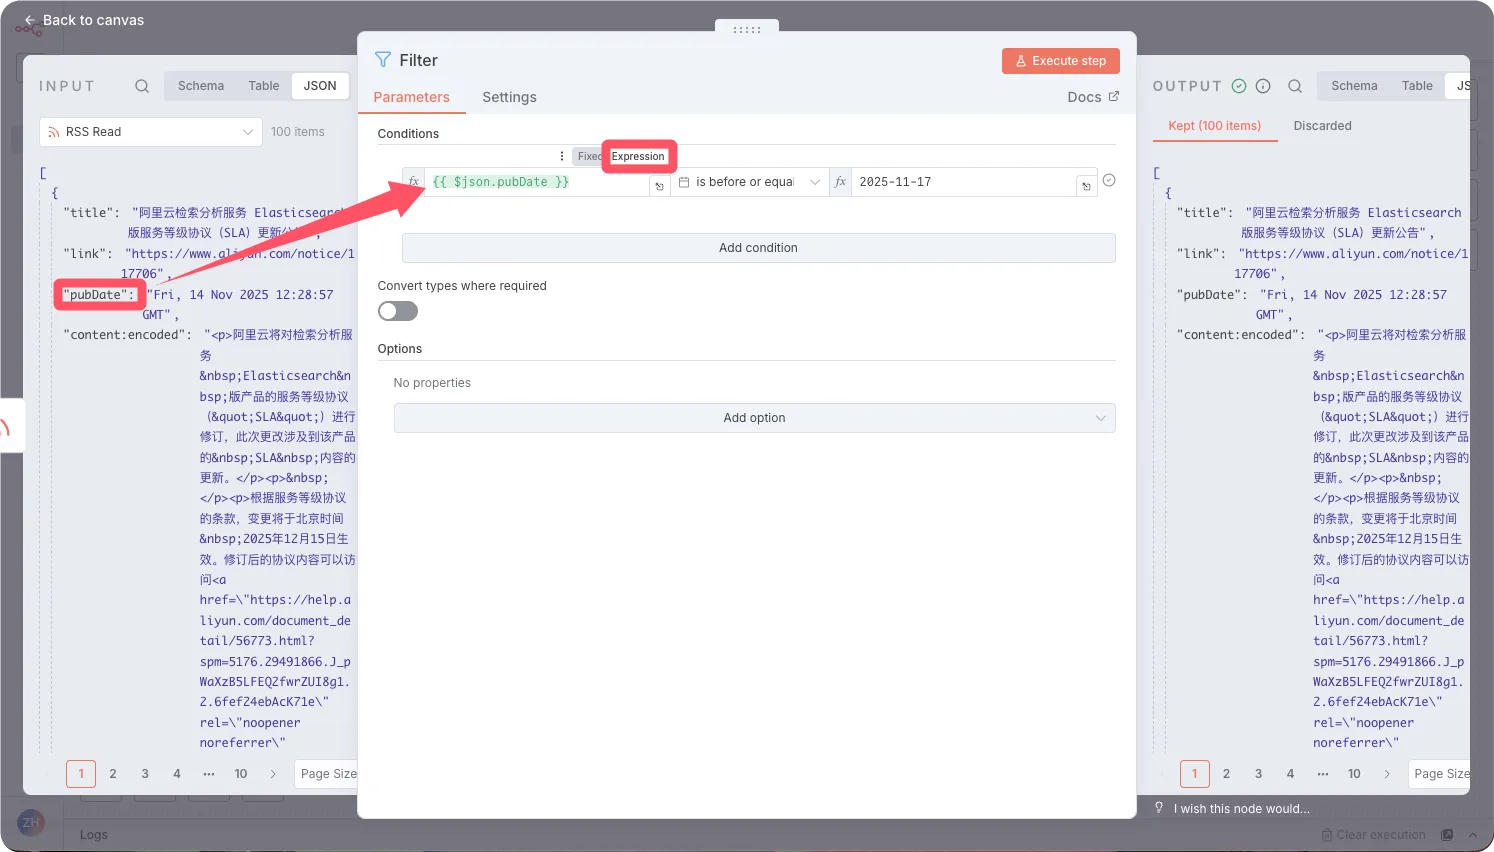1494x852 pixels.
Task: Remove condition using the circle icon
Action: click(1109, 181)
